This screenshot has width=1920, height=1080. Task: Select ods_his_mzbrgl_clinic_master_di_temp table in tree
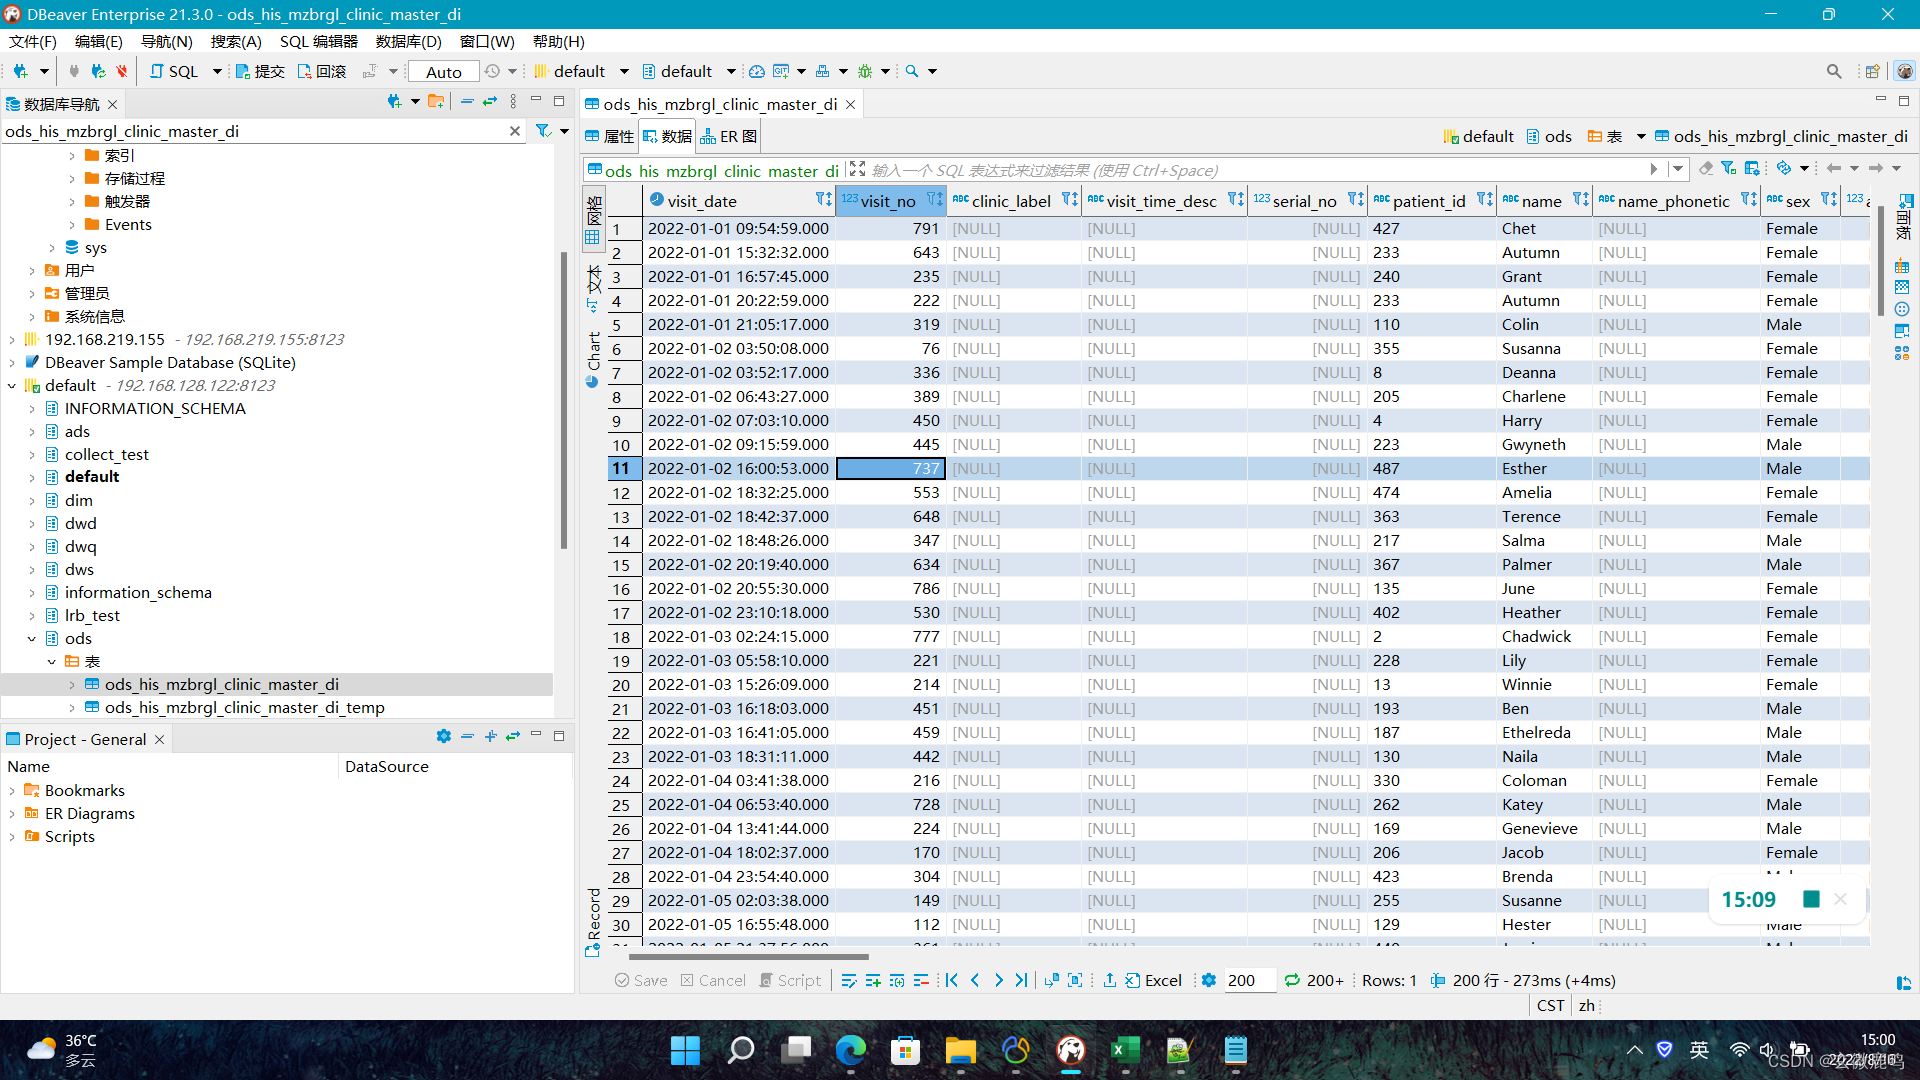point(244,708)
